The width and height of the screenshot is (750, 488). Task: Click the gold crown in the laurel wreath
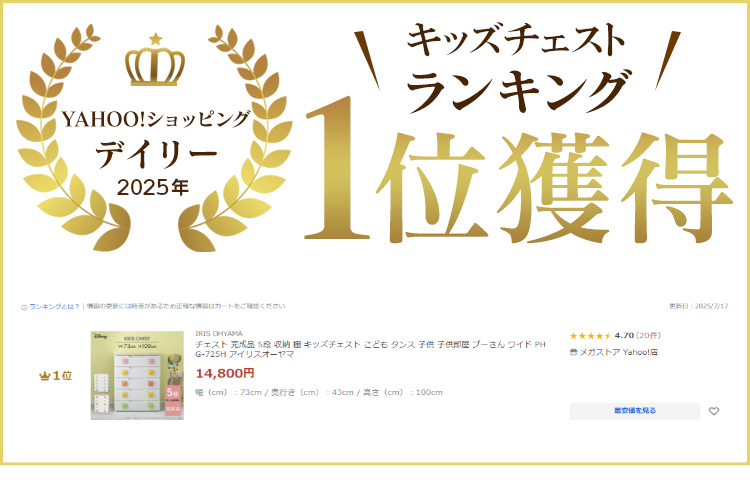click(155, 67)
